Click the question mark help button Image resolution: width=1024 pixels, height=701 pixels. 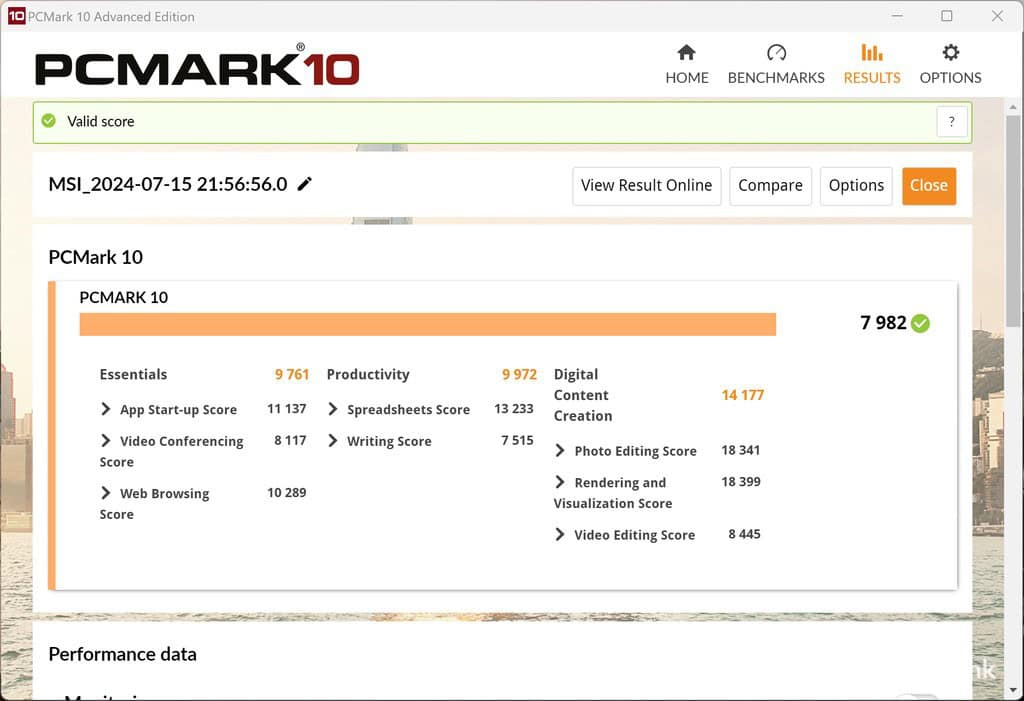tap(951, 122)
